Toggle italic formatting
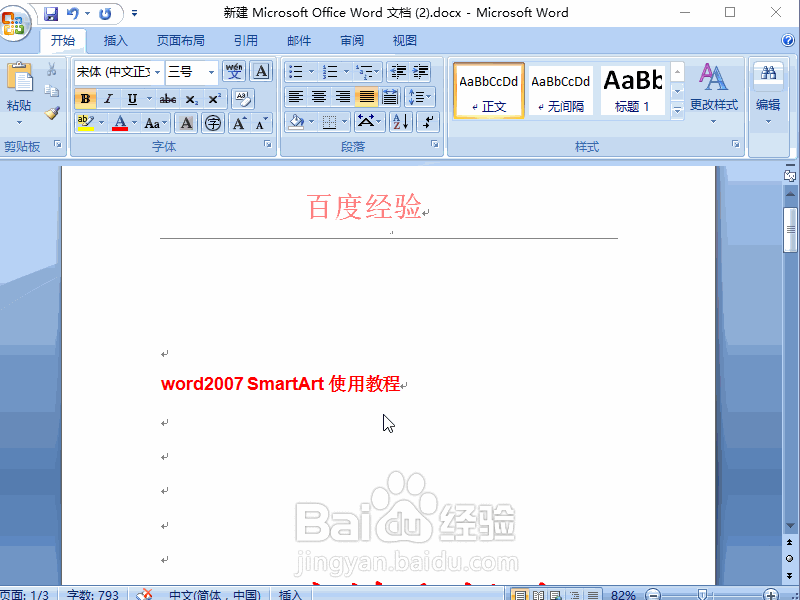Viewport: 800px width, 600px height. [108, 99]
